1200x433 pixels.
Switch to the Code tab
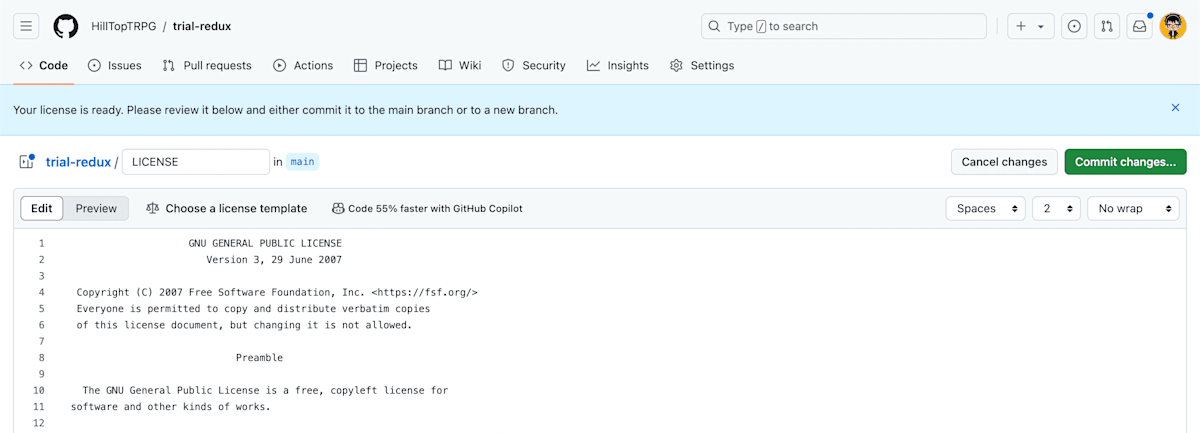(x=44, y=65)
